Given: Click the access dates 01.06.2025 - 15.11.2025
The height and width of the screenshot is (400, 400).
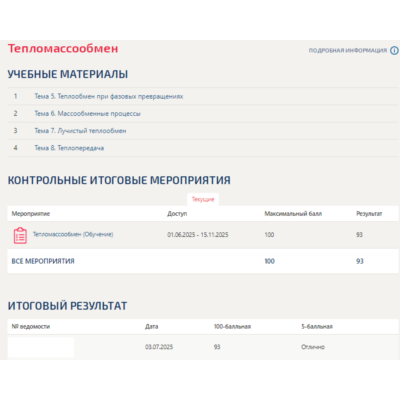Looking at the screenshot, I should (198, 235).
